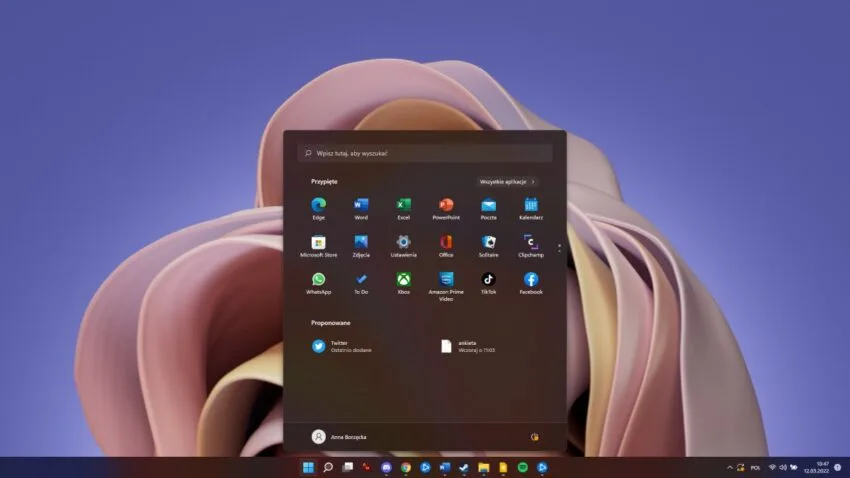850x478 pixels.
Task: Open Edge from pinned apps
Action: click(319, 209)
